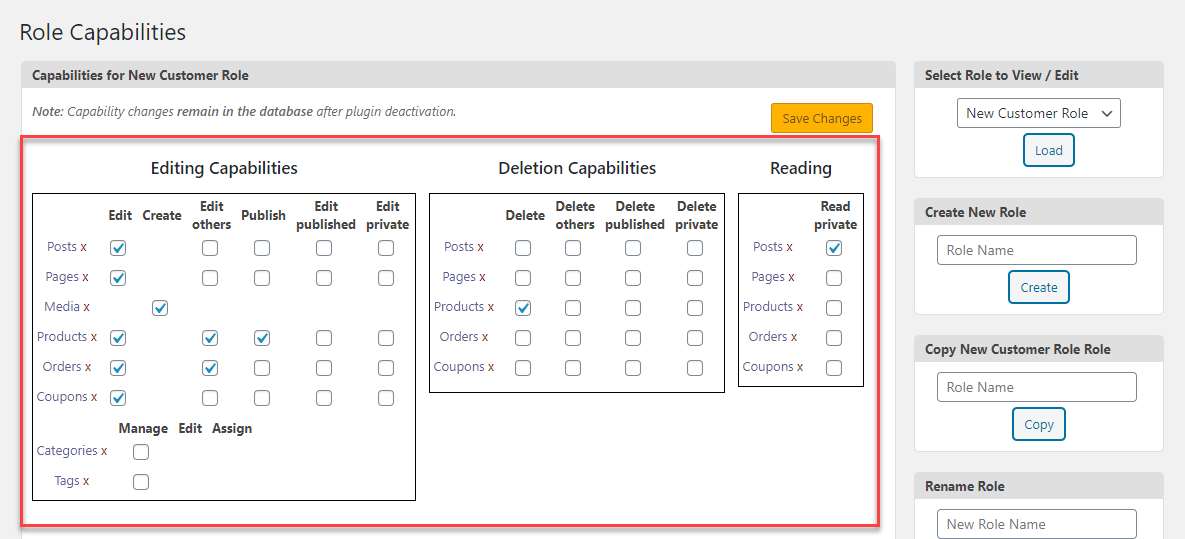Enable Edit others for Coupons
Image resolution: width=1185 pixels, height=539 pixels.
coord(210,398)
